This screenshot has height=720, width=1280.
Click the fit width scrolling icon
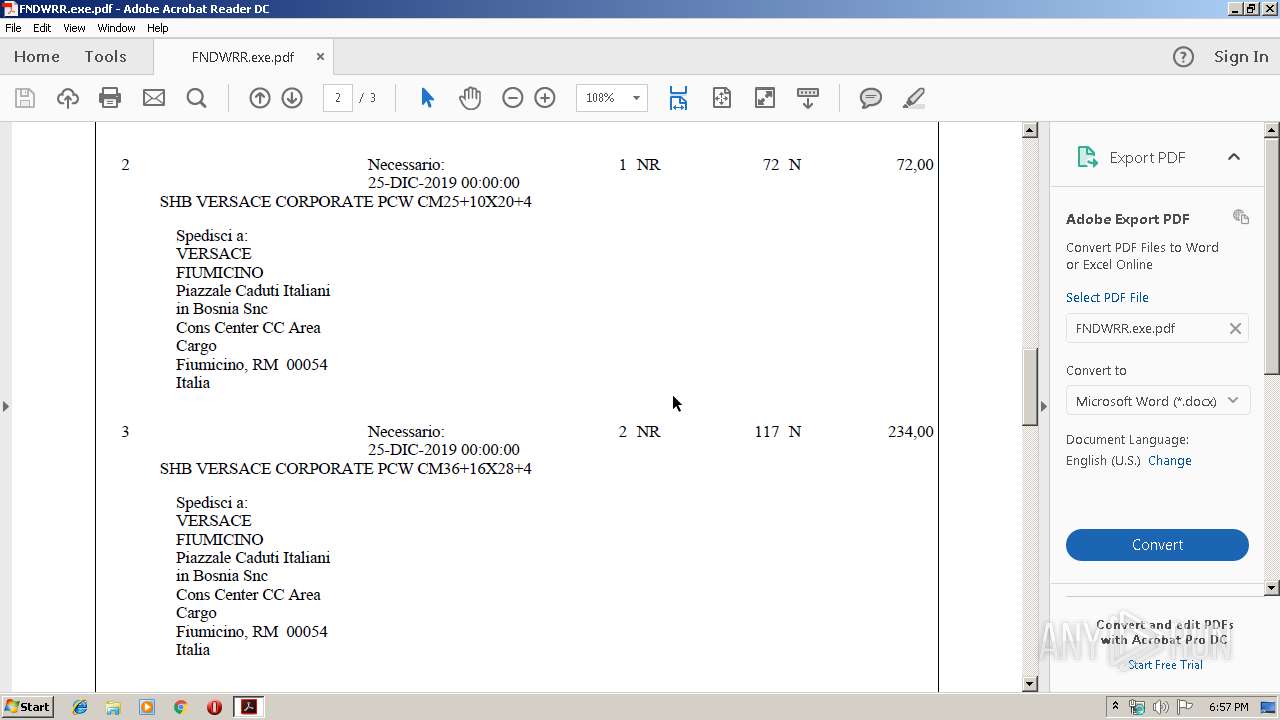coord(678,98)
